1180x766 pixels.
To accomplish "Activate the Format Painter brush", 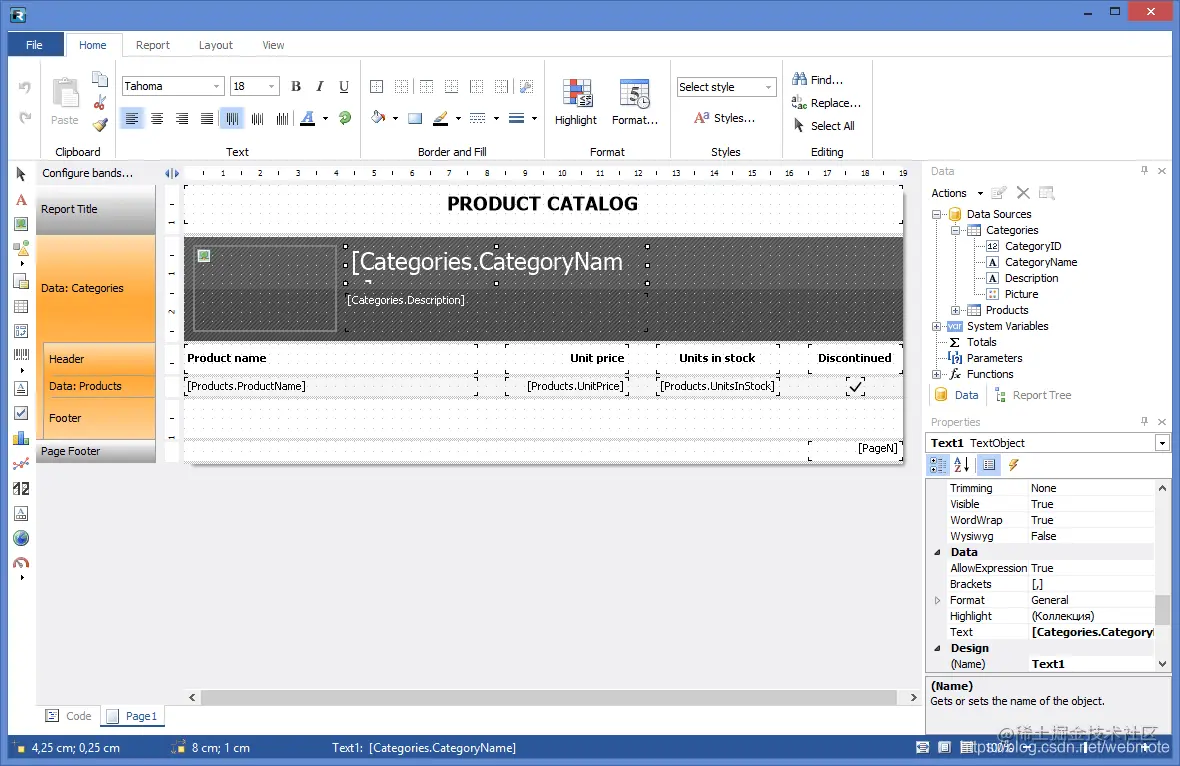I will point(99,125).
